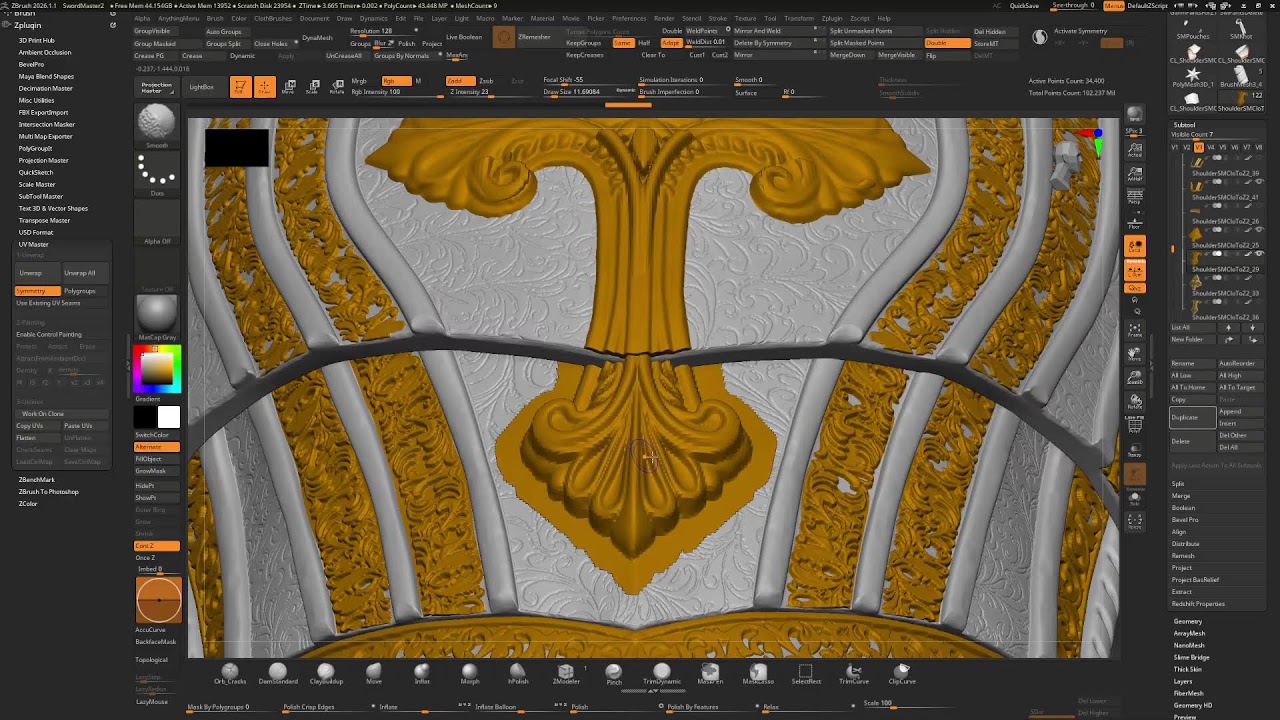Toggle the Rgb color mode
This screenshot has height=720, width=1280.
point(395,81)
